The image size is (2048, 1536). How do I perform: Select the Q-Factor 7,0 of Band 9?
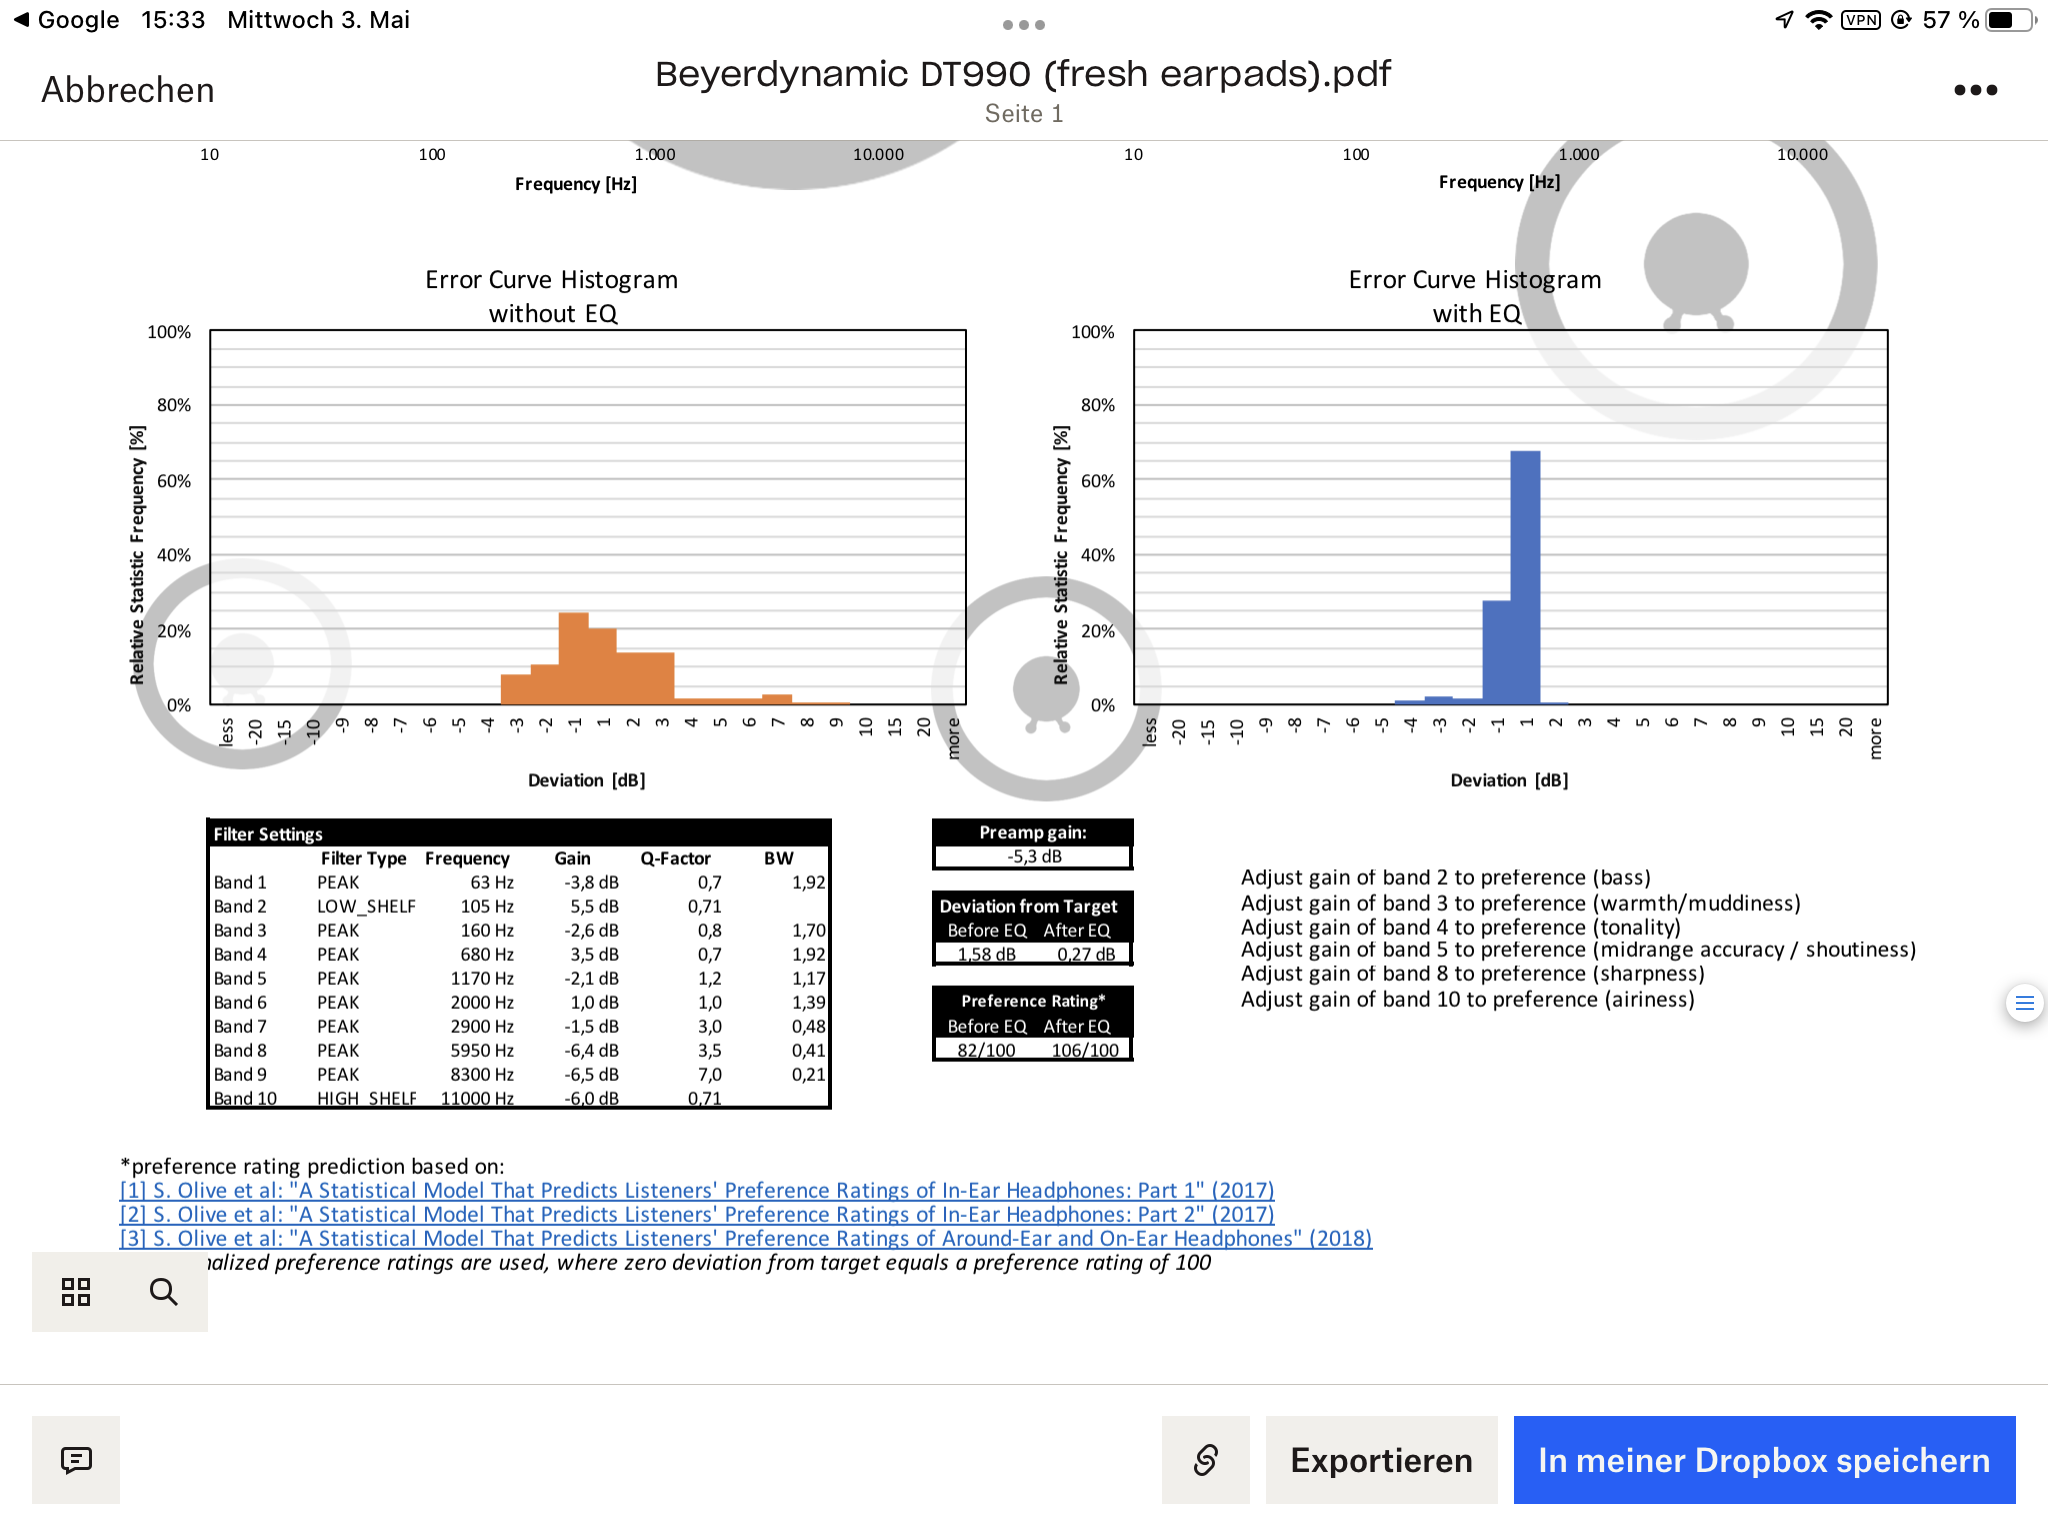click(710, 1074)
